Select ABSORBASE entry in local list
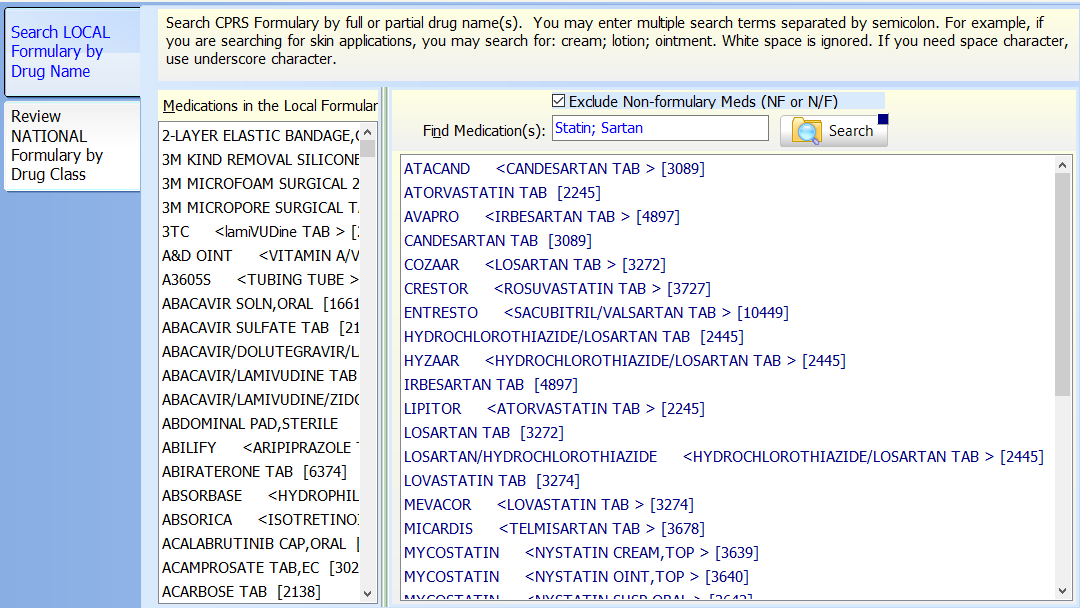 (260, 496)
